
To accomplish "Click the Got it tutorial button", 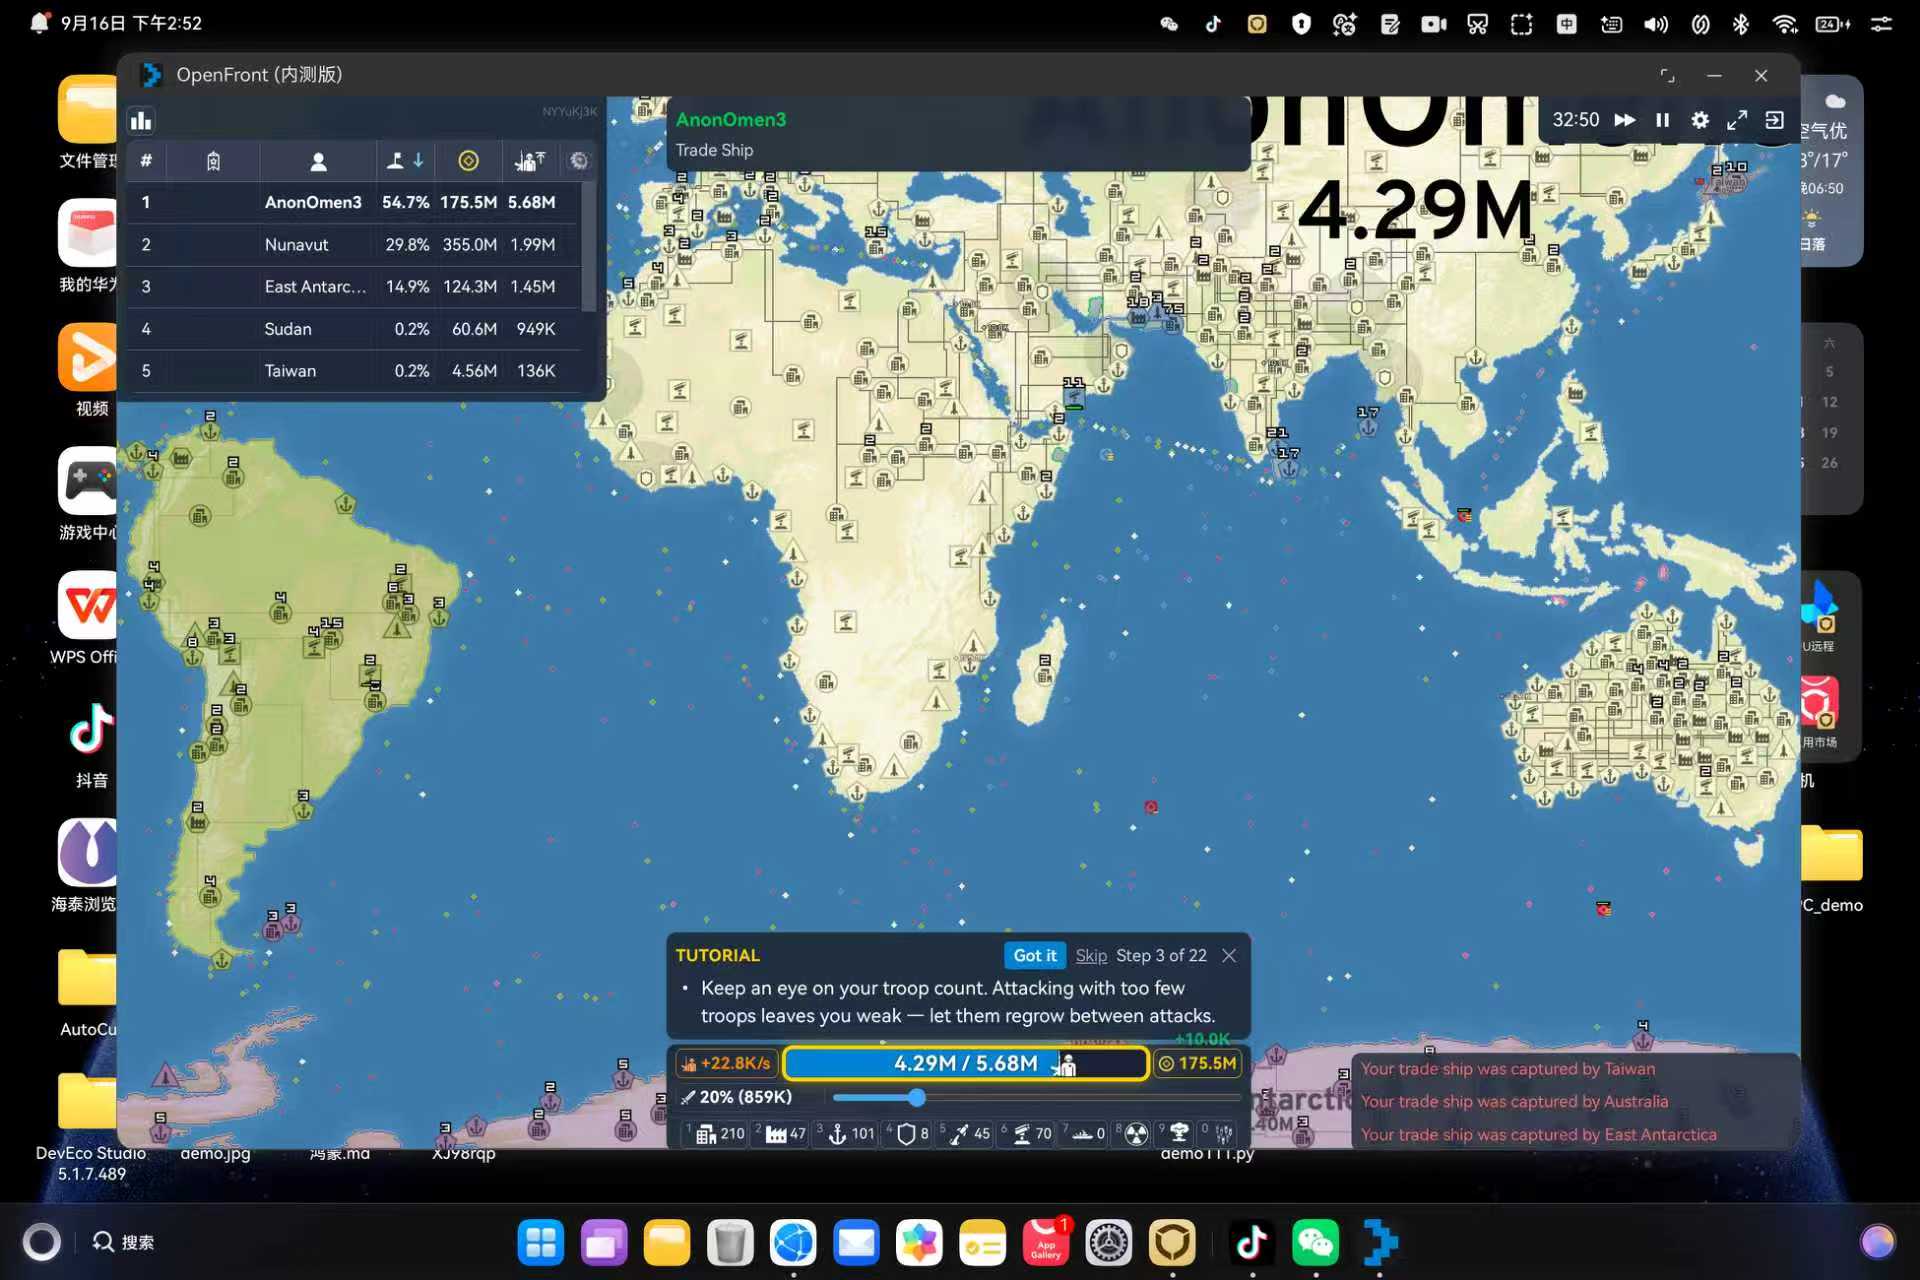I will tap(1034, 956).
